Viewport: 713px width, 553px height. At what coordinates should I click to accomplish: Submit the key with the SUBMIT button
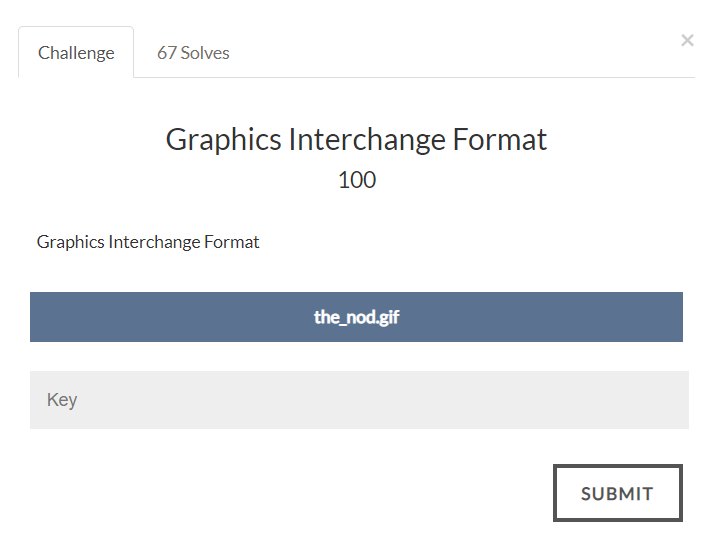coord(618,493)
